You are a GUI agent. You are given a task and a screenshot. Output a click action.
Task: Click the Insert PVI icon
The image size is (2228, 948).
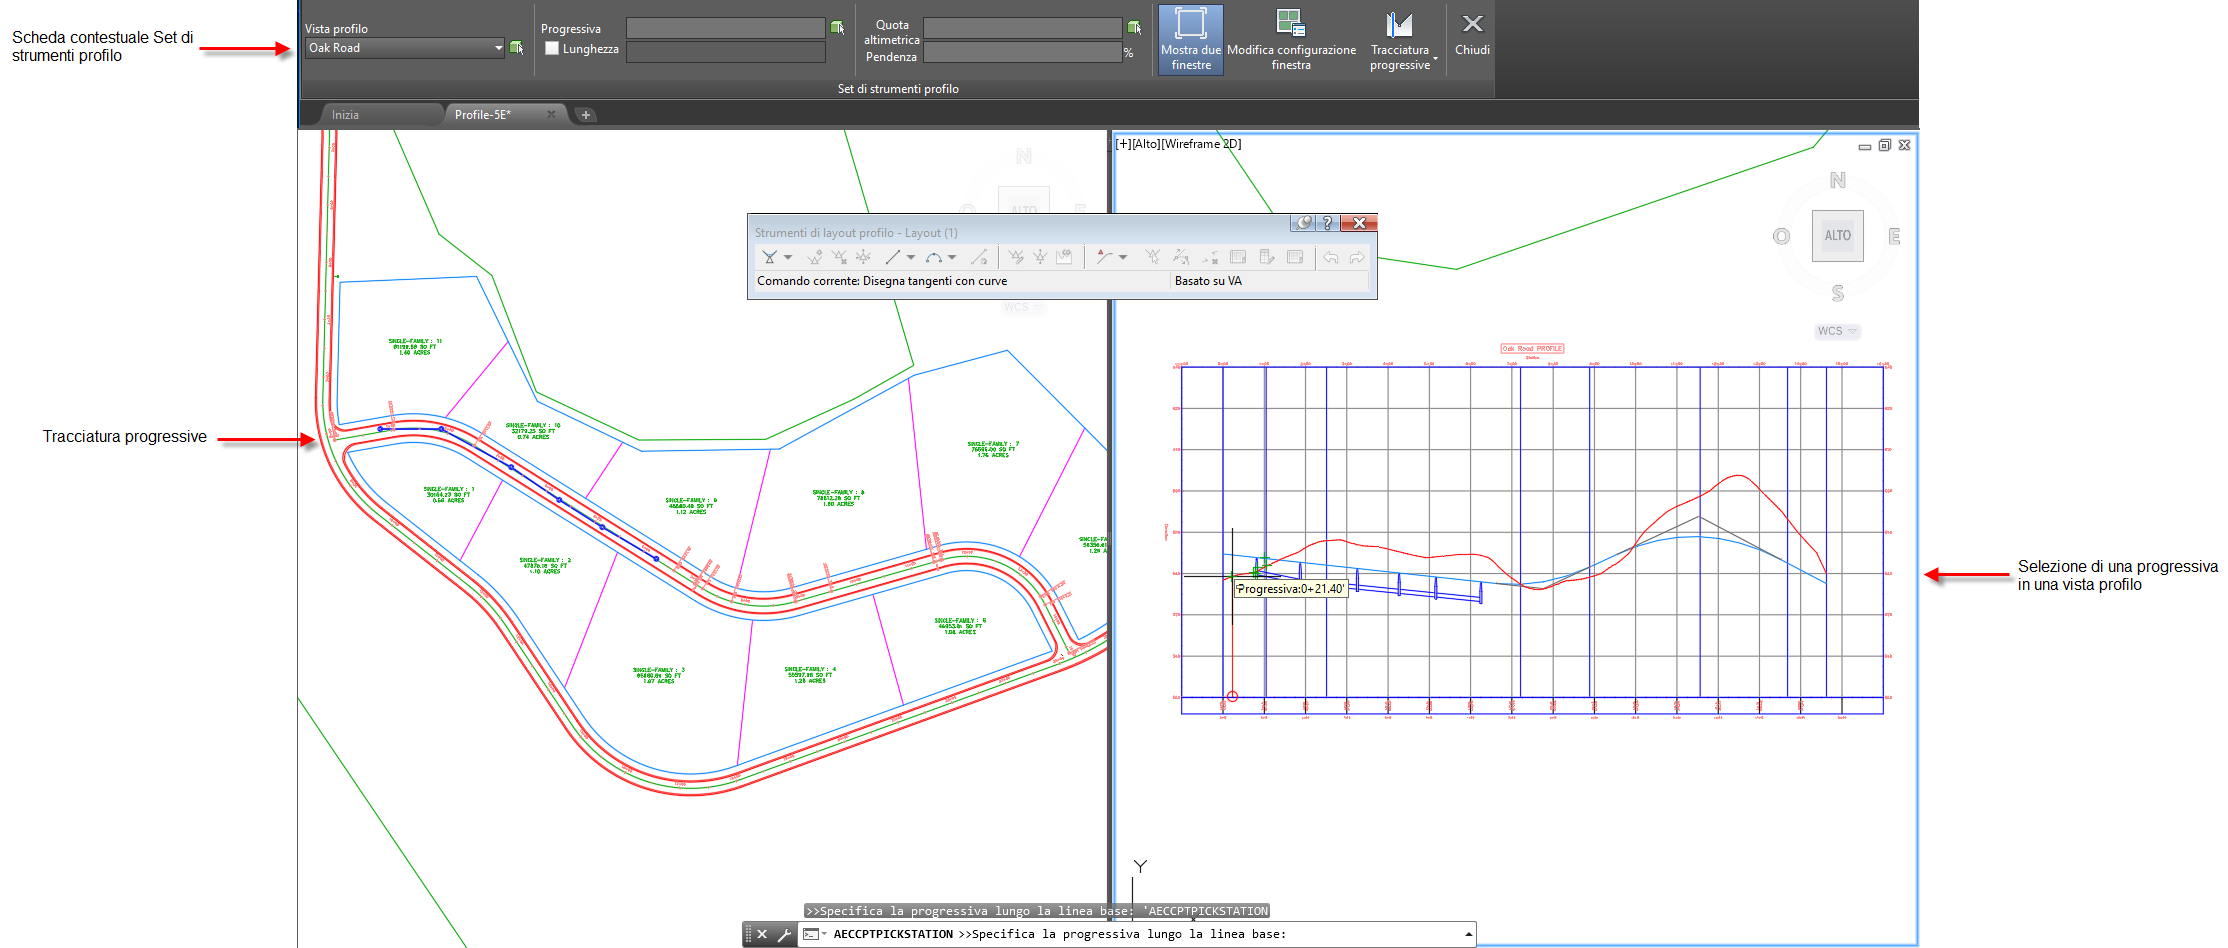coord(814,257)
